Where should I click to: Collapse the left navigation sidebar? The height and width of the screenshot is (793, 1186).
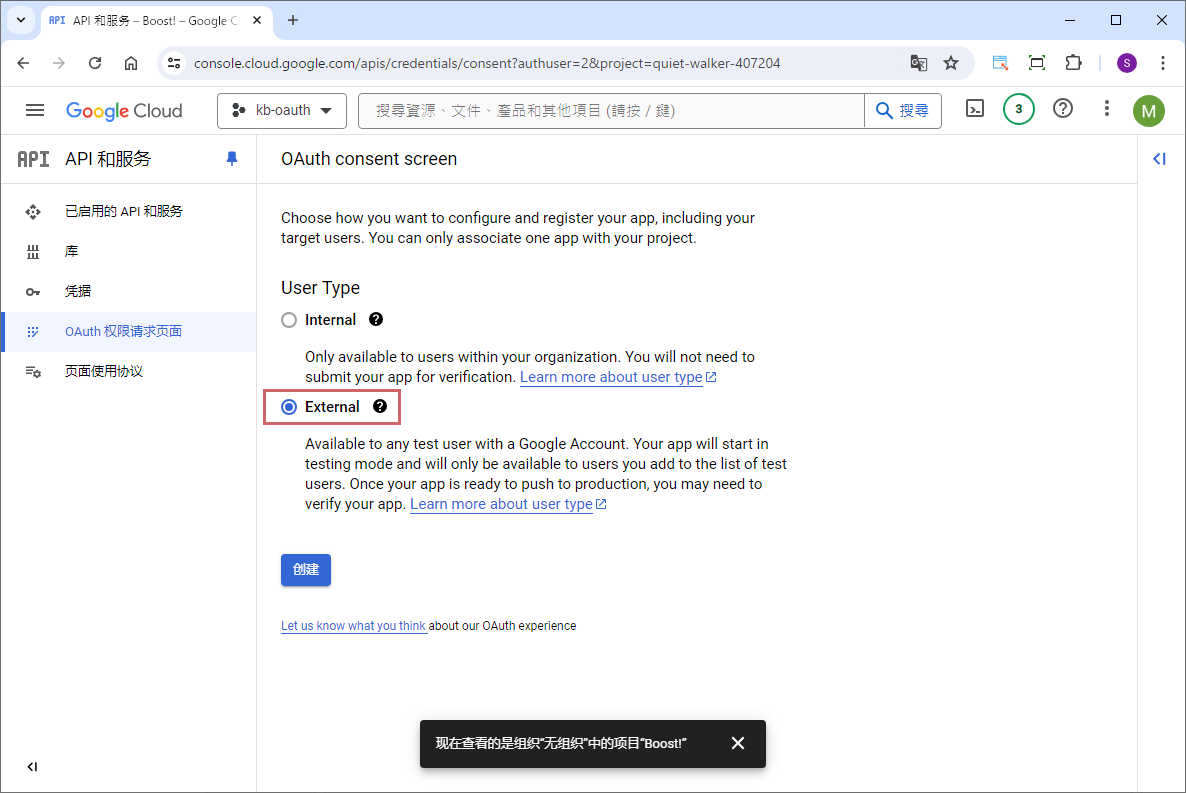click(32, 767)
